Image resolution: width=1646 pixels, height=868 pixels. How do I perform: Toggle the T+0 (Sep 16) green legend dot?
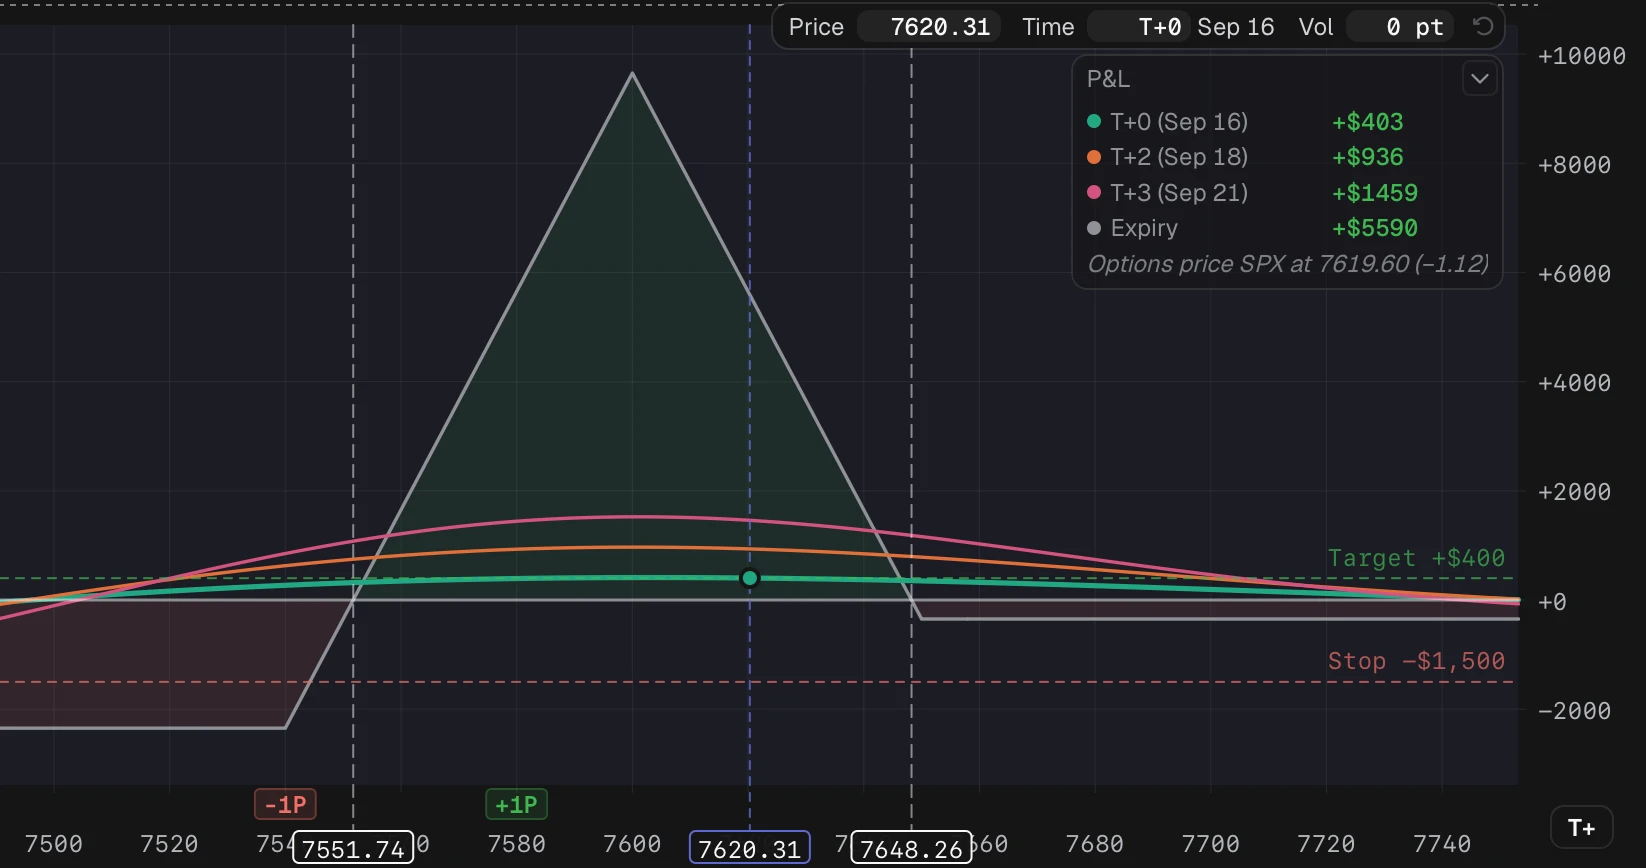pyautogui.click(x=1094, y=122)
